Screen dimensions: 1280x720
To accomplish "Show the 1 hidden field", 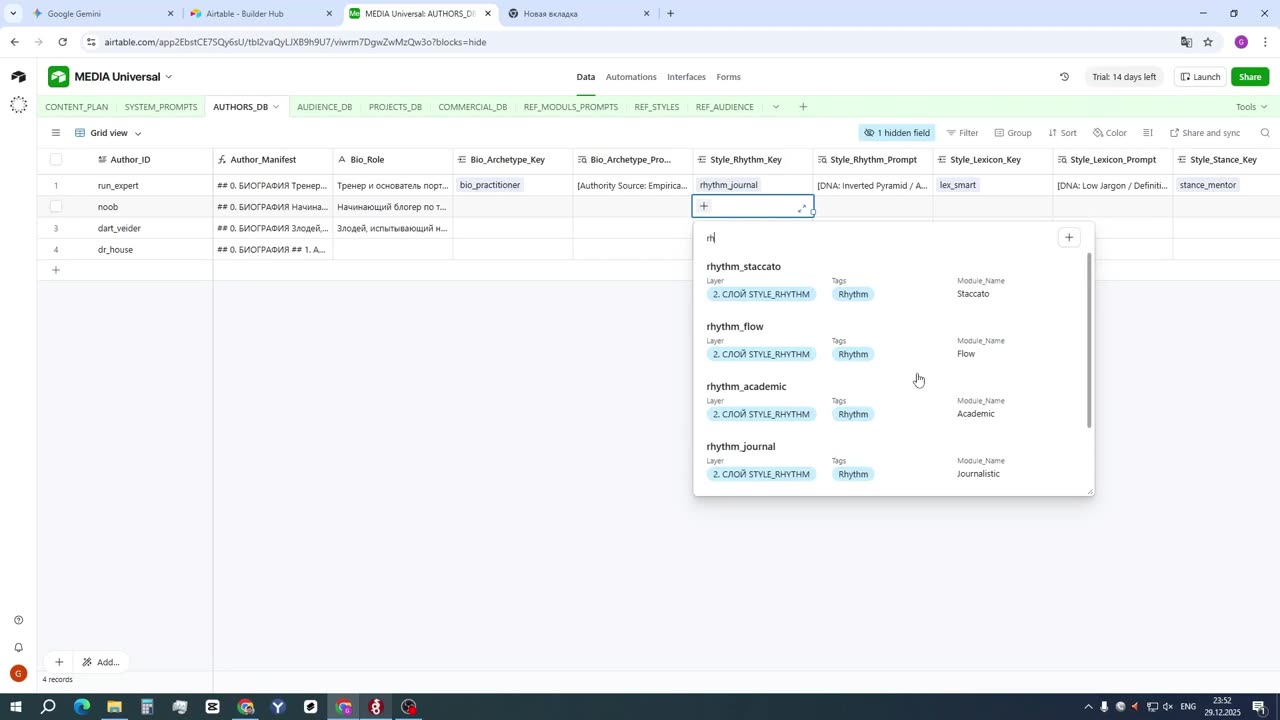I will (x=897, y=133).
